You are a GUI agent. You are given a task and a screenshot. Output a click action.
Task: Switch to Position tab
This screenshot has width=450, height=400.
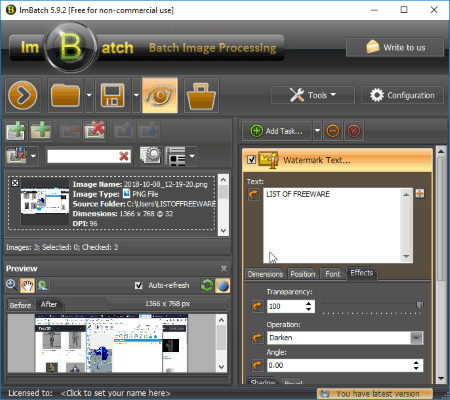[303, 274]
